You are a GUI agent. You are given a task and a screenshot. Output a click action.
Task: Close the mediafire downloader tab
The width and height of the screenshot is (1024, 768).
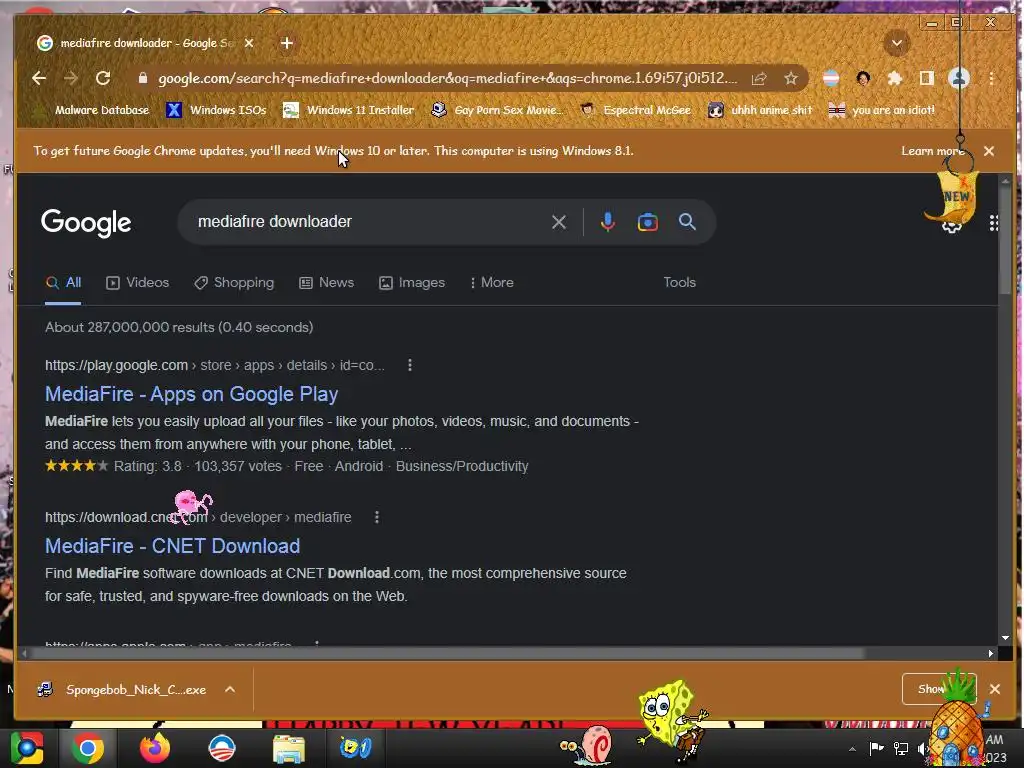tap(249, 43)
